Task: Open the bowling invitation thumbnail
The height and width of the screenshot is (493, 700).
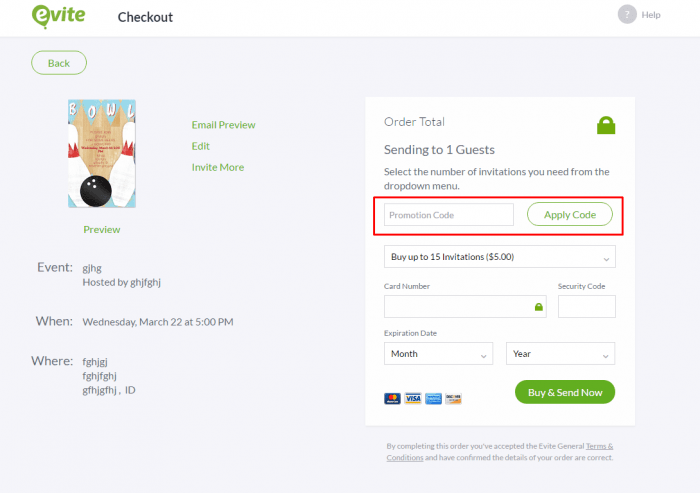Action: click(102, 153)
